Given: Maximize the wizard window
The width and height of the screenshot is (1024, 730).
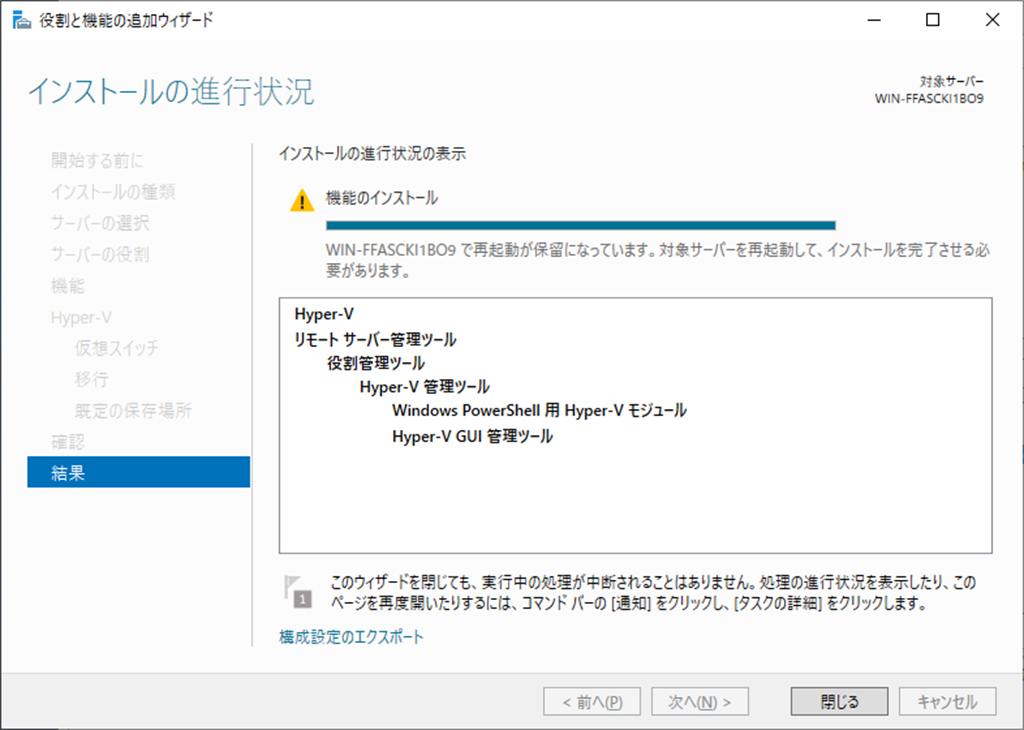Looking at the screenshot, I should tap(932, 20).
